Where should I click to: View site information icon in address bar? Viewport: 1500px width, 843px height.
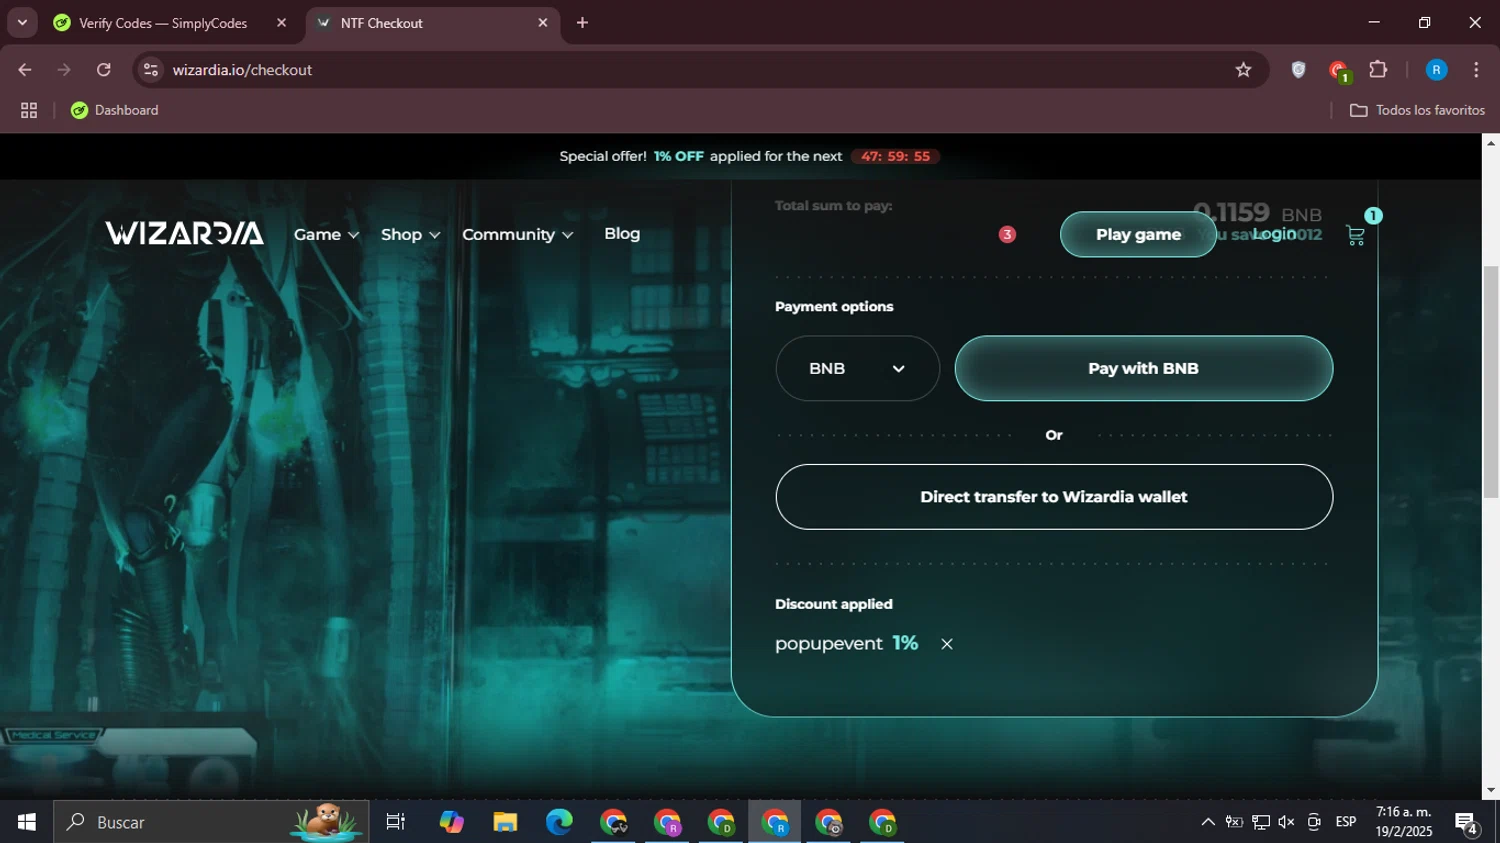[x=151, y=70]
